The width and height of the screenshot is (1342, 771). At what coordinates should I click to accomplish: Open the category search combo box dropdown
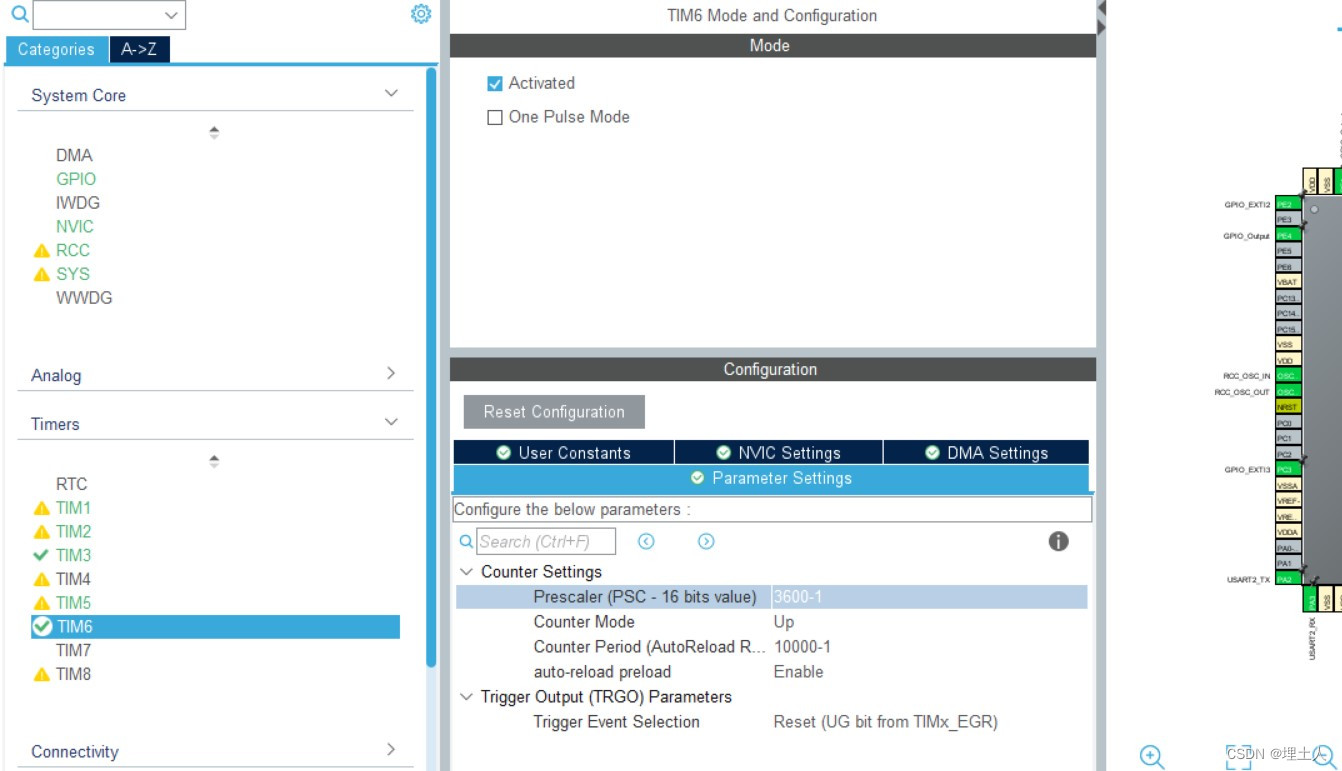point(172,15)
